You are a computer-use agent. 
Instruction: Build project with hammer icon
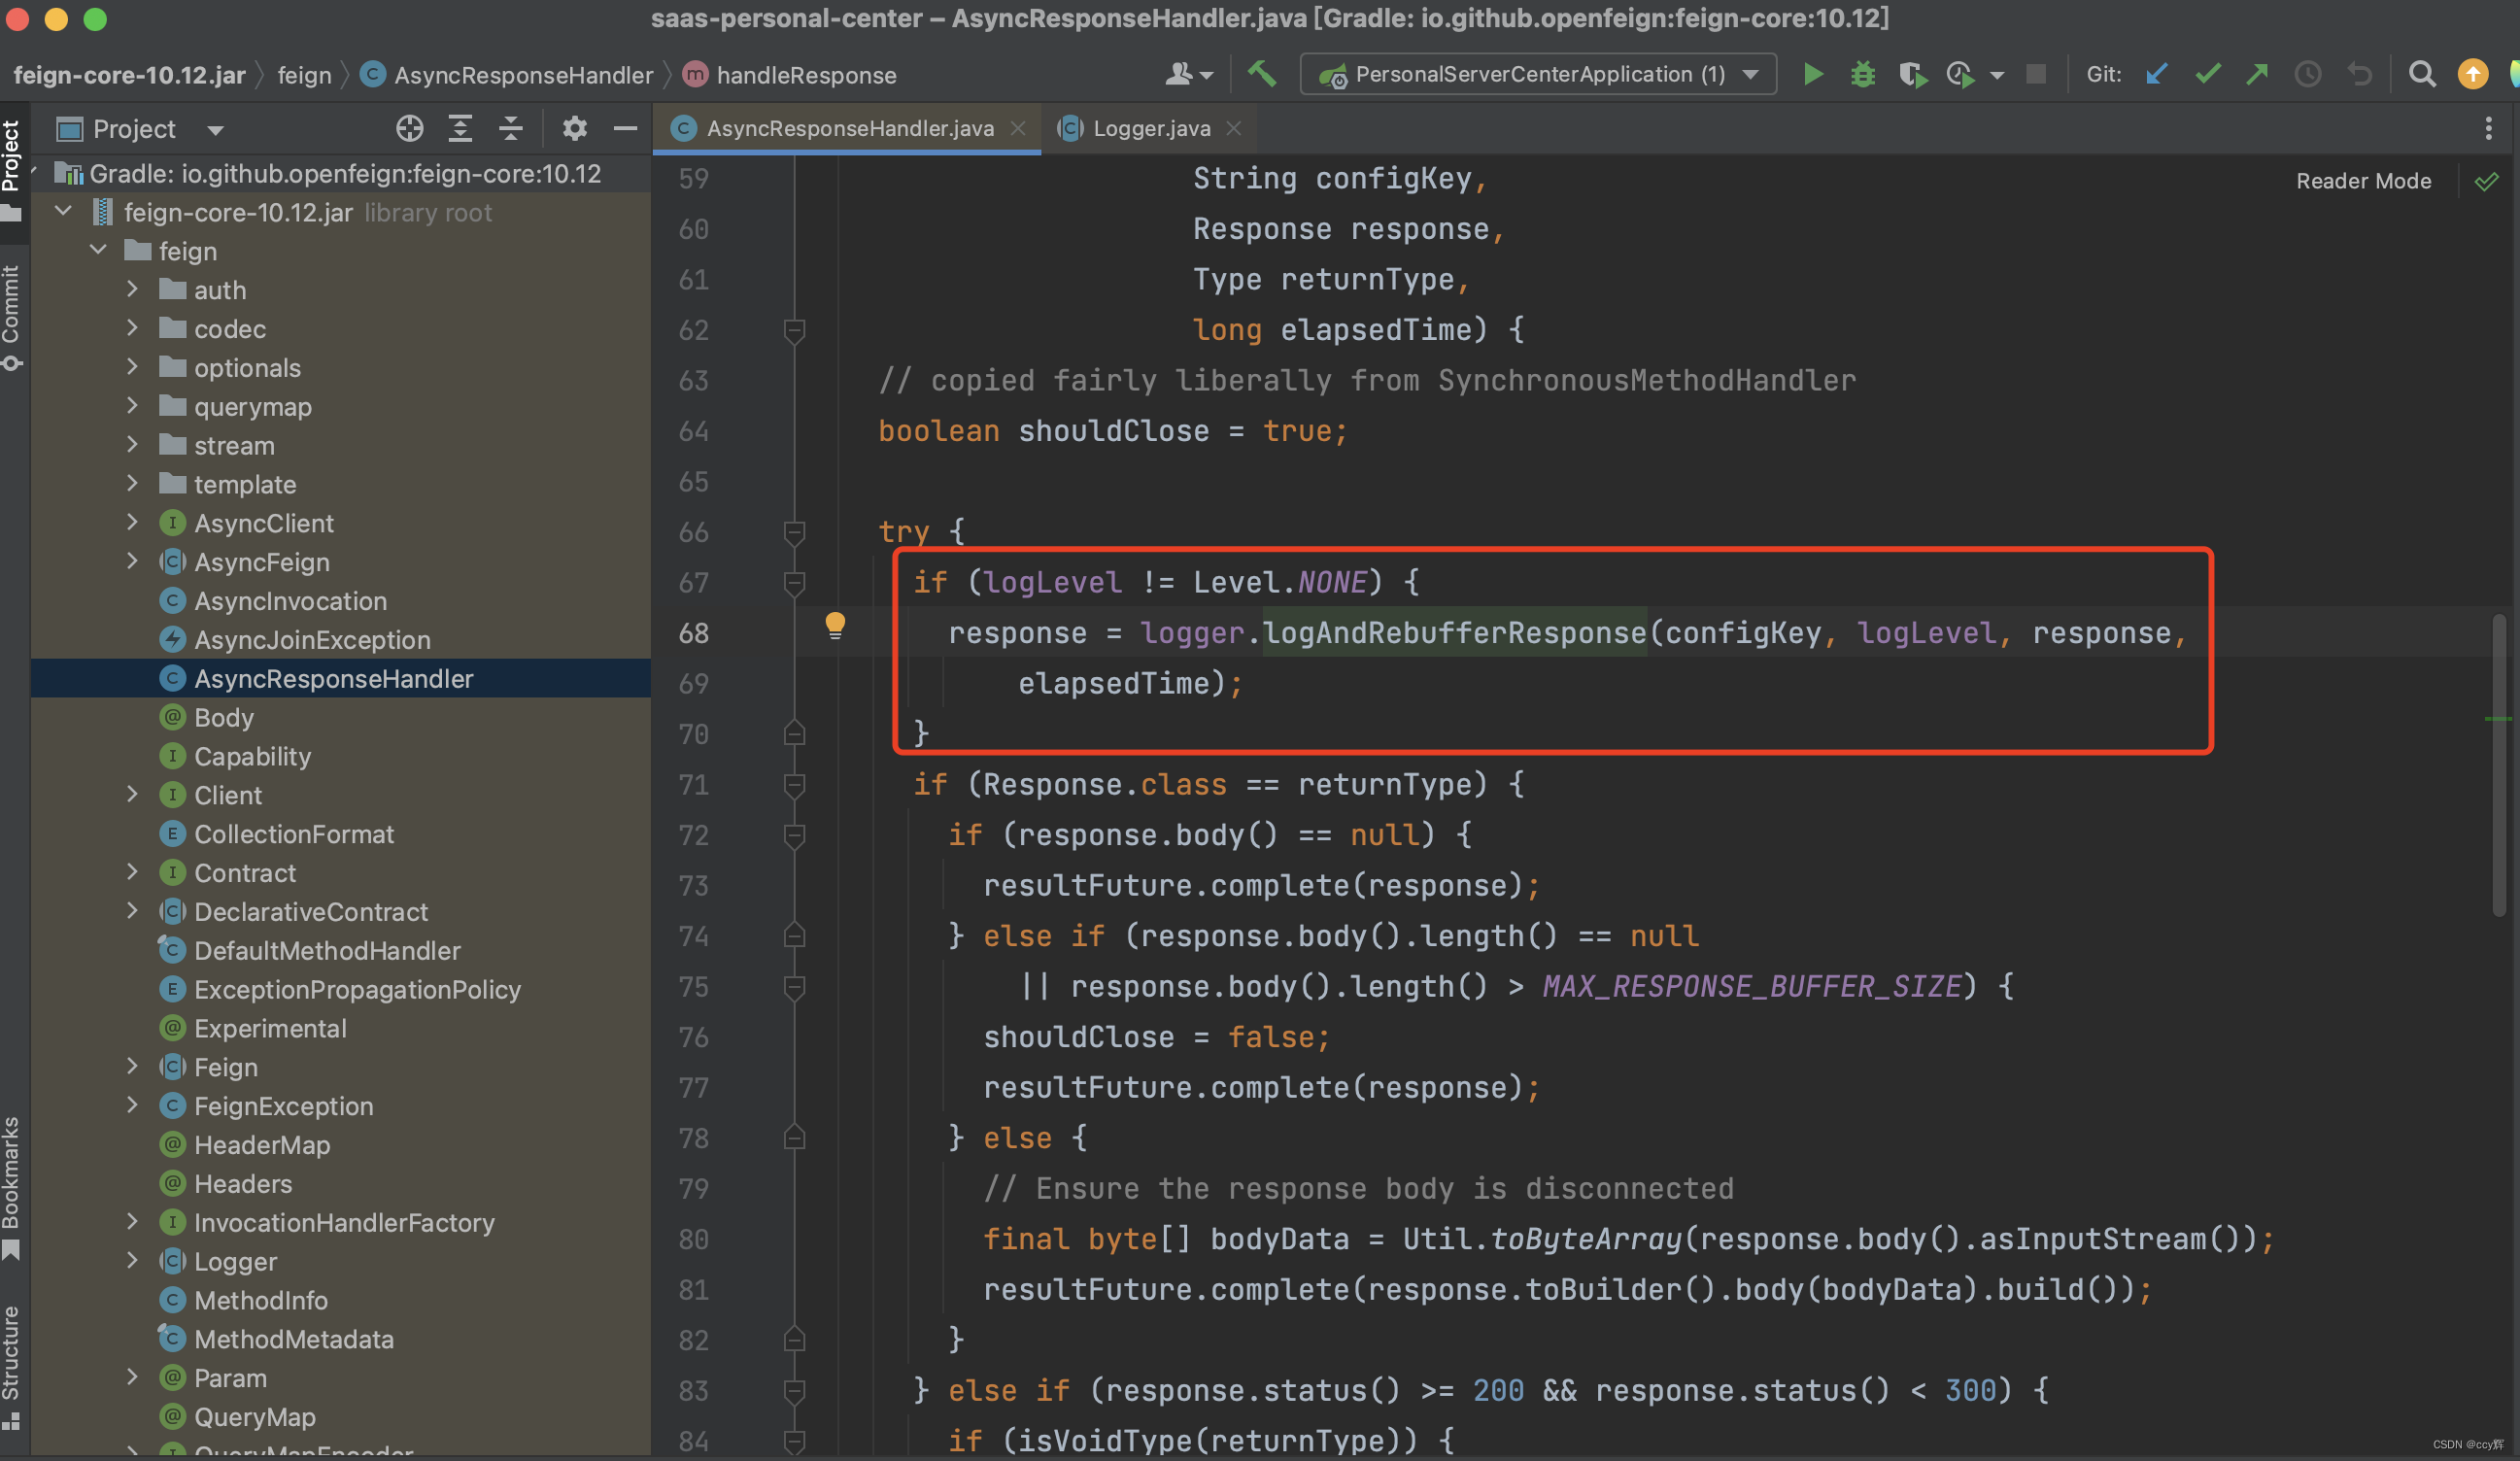(x=1262, y=73)
